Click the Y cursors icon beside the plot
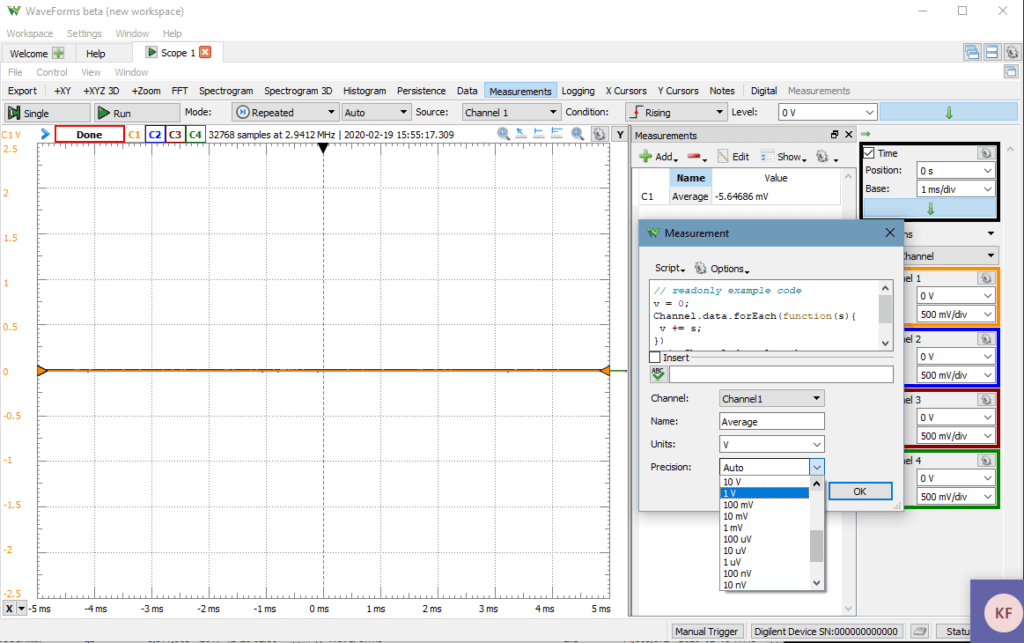Viewport: 1024px width, 643px height. 619,133
